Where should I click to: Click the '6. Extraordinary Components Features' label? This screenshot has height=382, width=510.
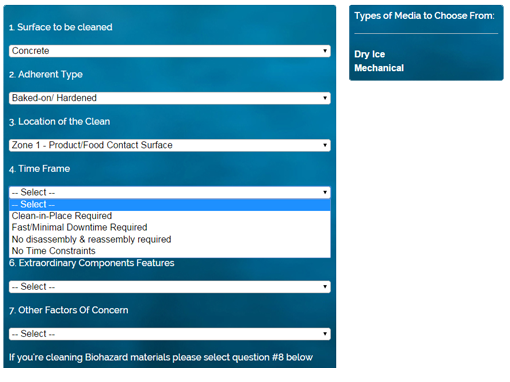[x=92, y=263]
